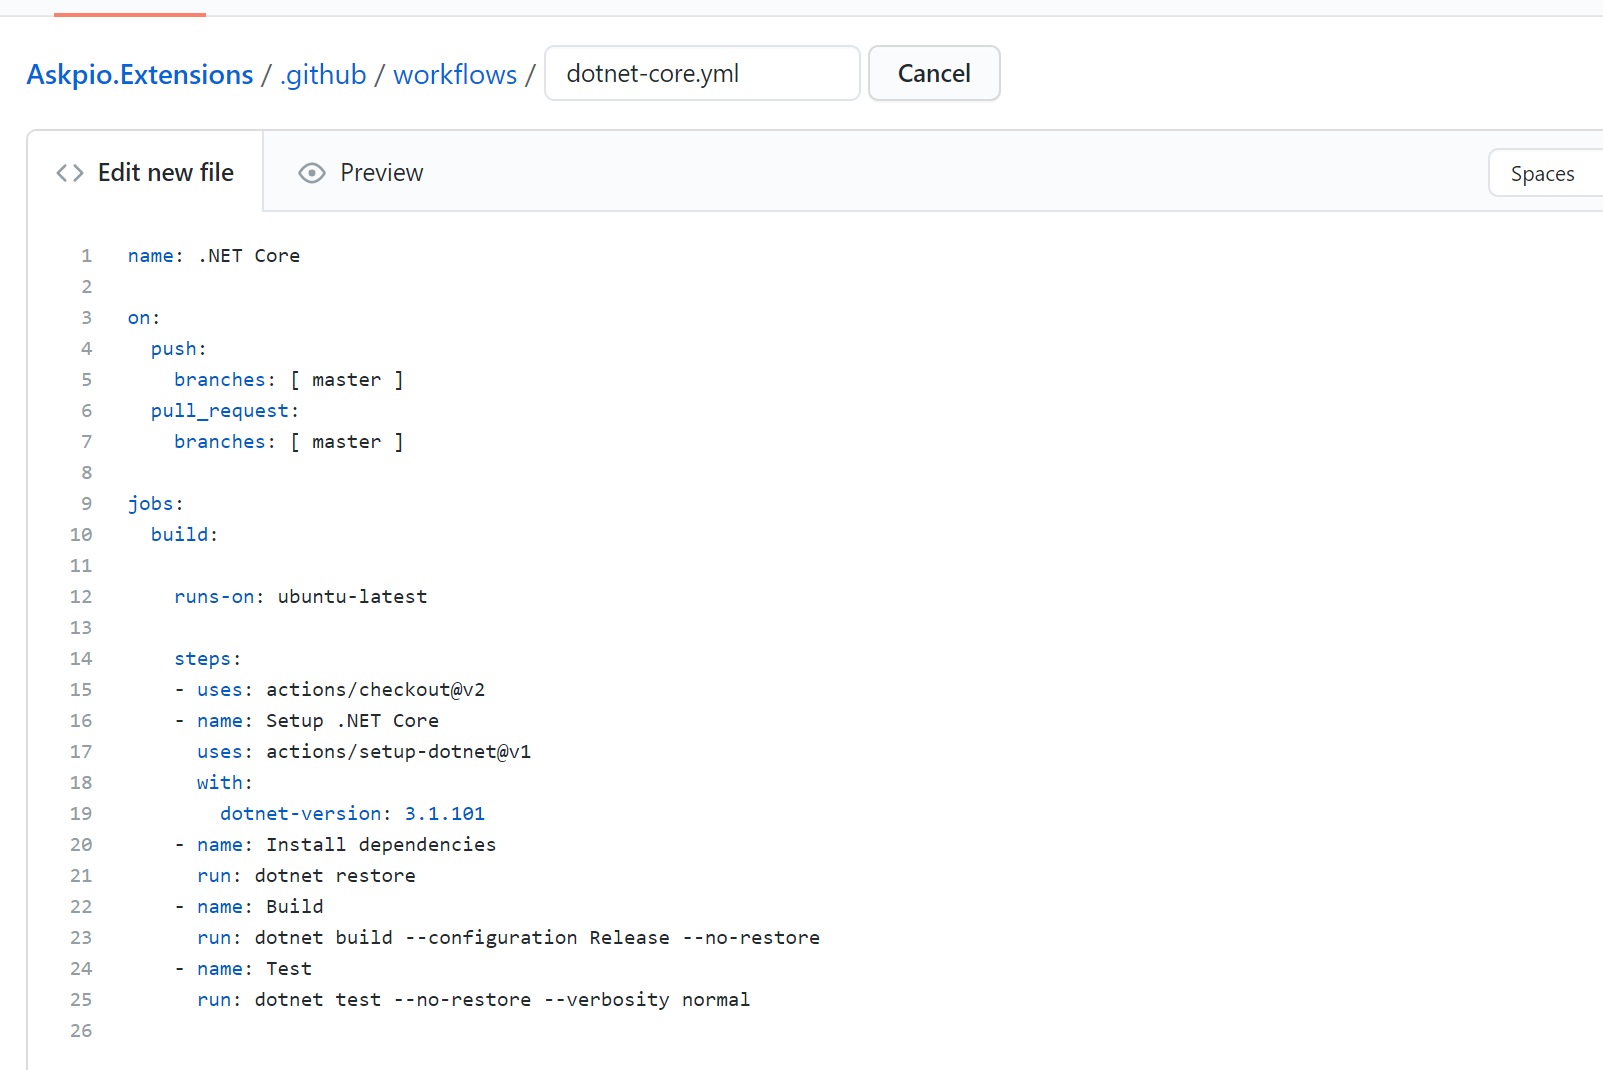Open the Spaces indent mode dropdown
The width and height of the screenshot is (1603, 1070).
click(x=1543, y=174)
